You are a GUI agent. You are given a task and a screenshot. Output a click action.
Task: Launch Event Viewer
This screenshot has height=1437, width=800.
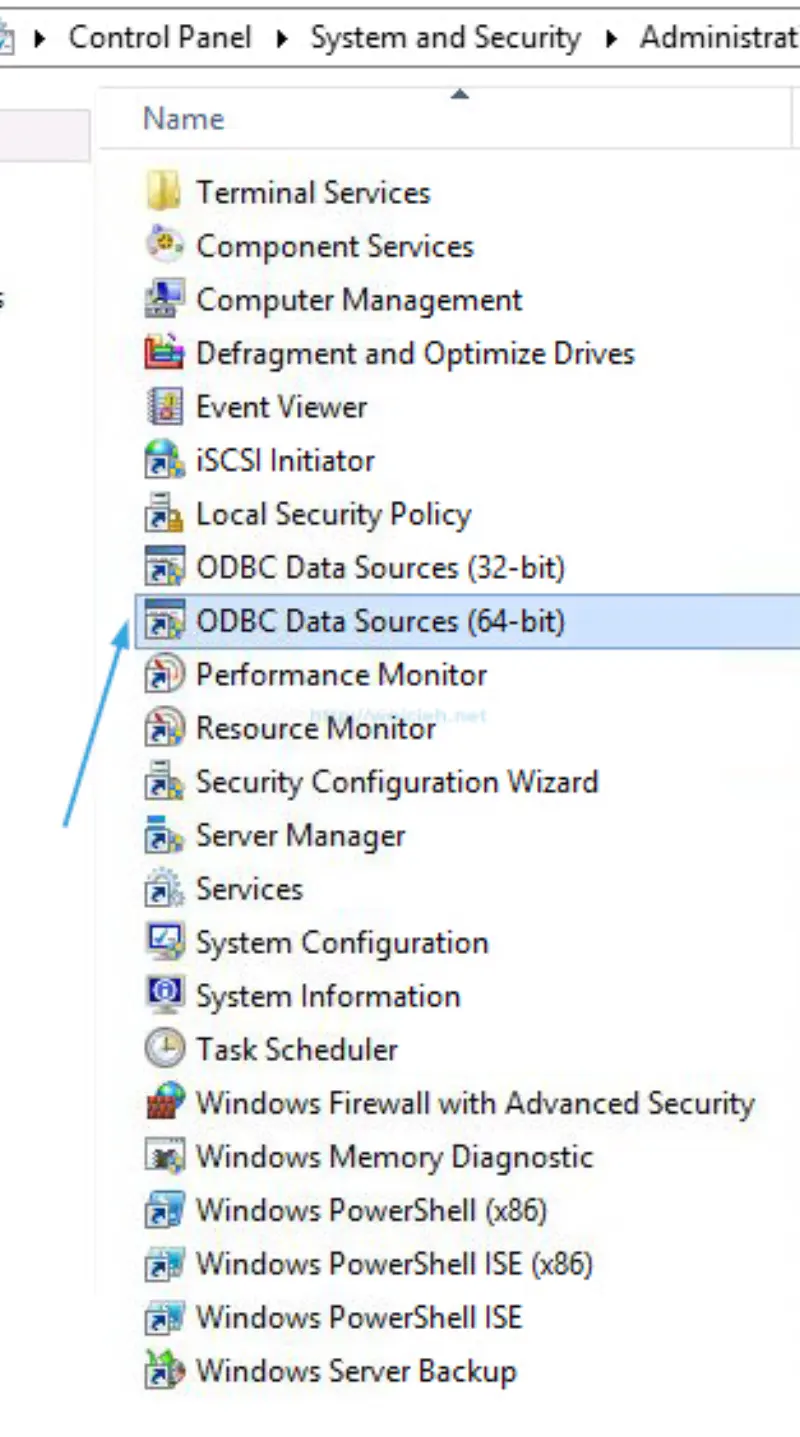coord(281,407)
